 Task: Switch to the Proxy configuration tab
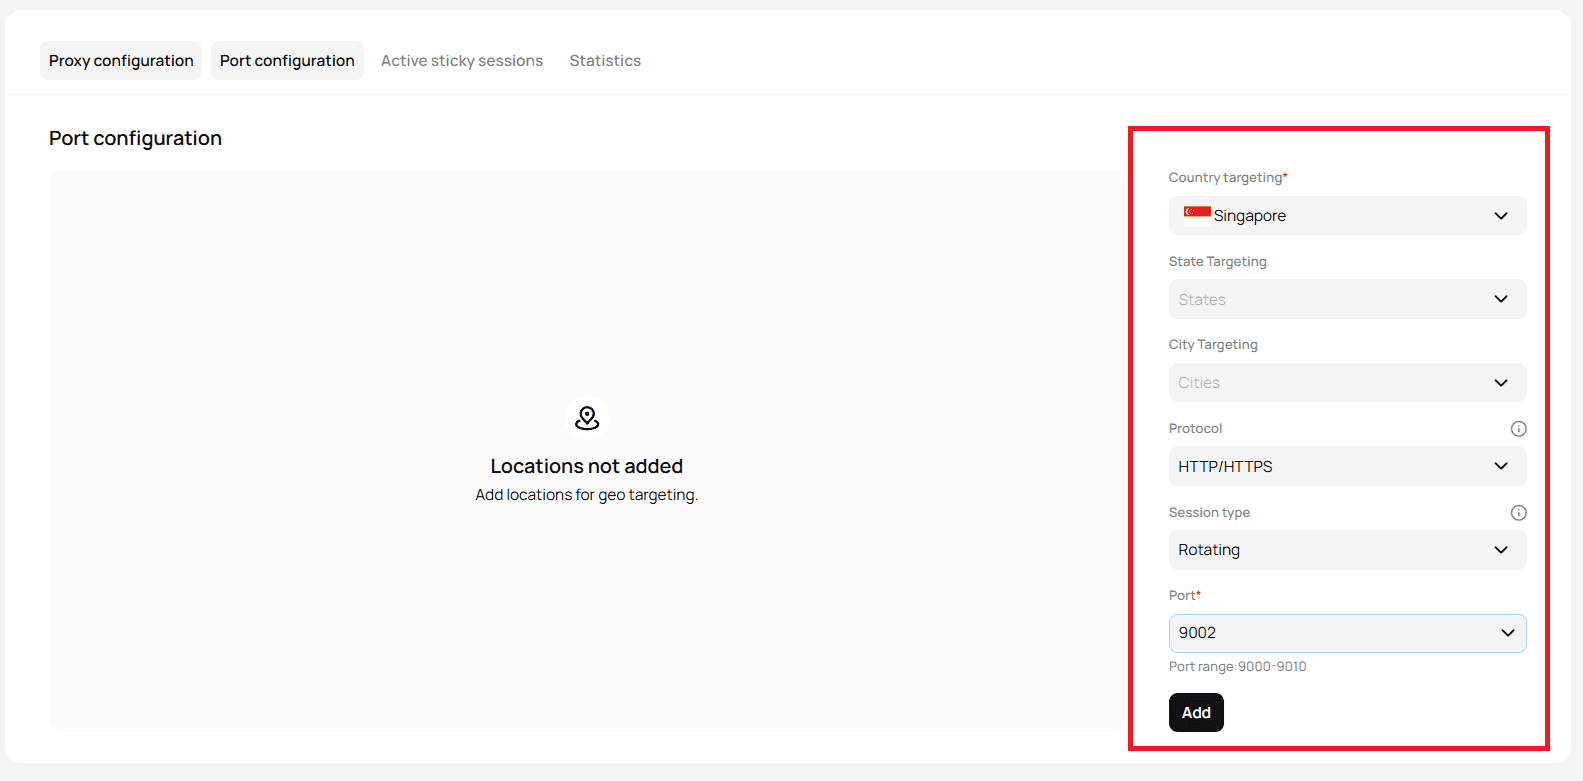tap(121, 61)
